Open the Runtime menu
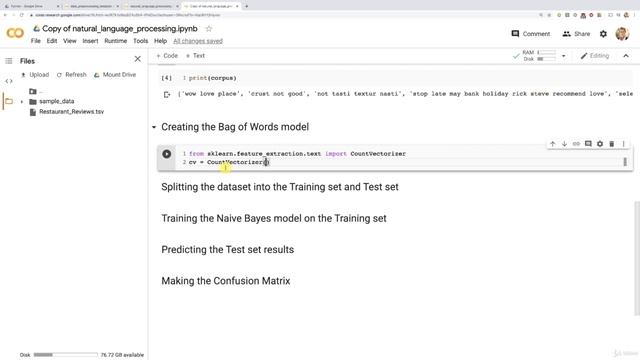 point(116,41)
